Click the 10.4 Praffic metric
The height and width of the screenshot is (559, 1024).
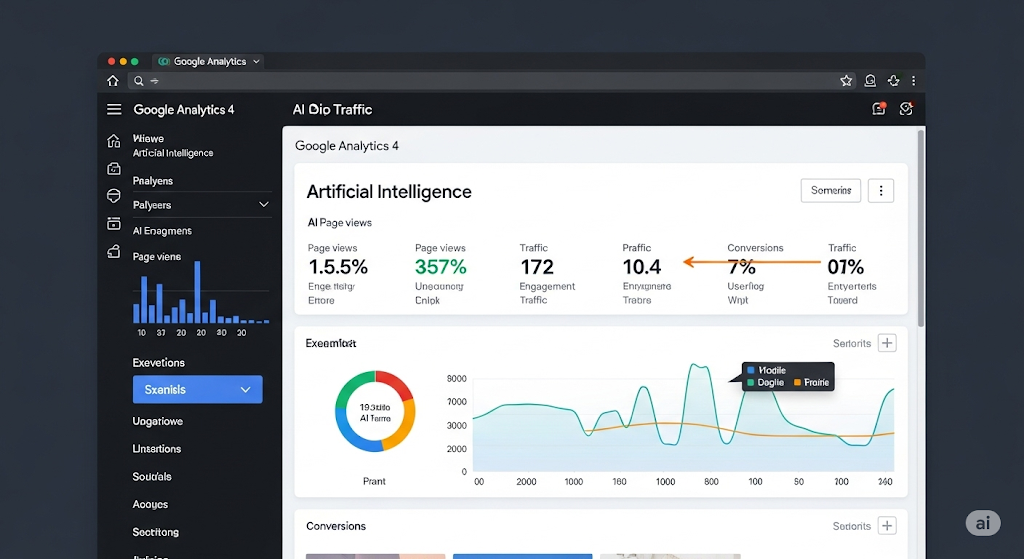pos(642,267)
